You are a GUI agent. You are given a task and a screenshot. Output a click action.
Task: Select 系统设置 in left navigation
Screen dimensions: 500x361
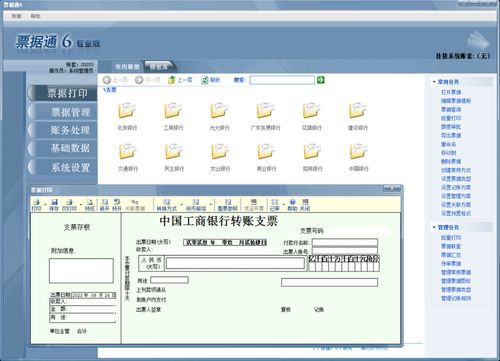(63, 167)
